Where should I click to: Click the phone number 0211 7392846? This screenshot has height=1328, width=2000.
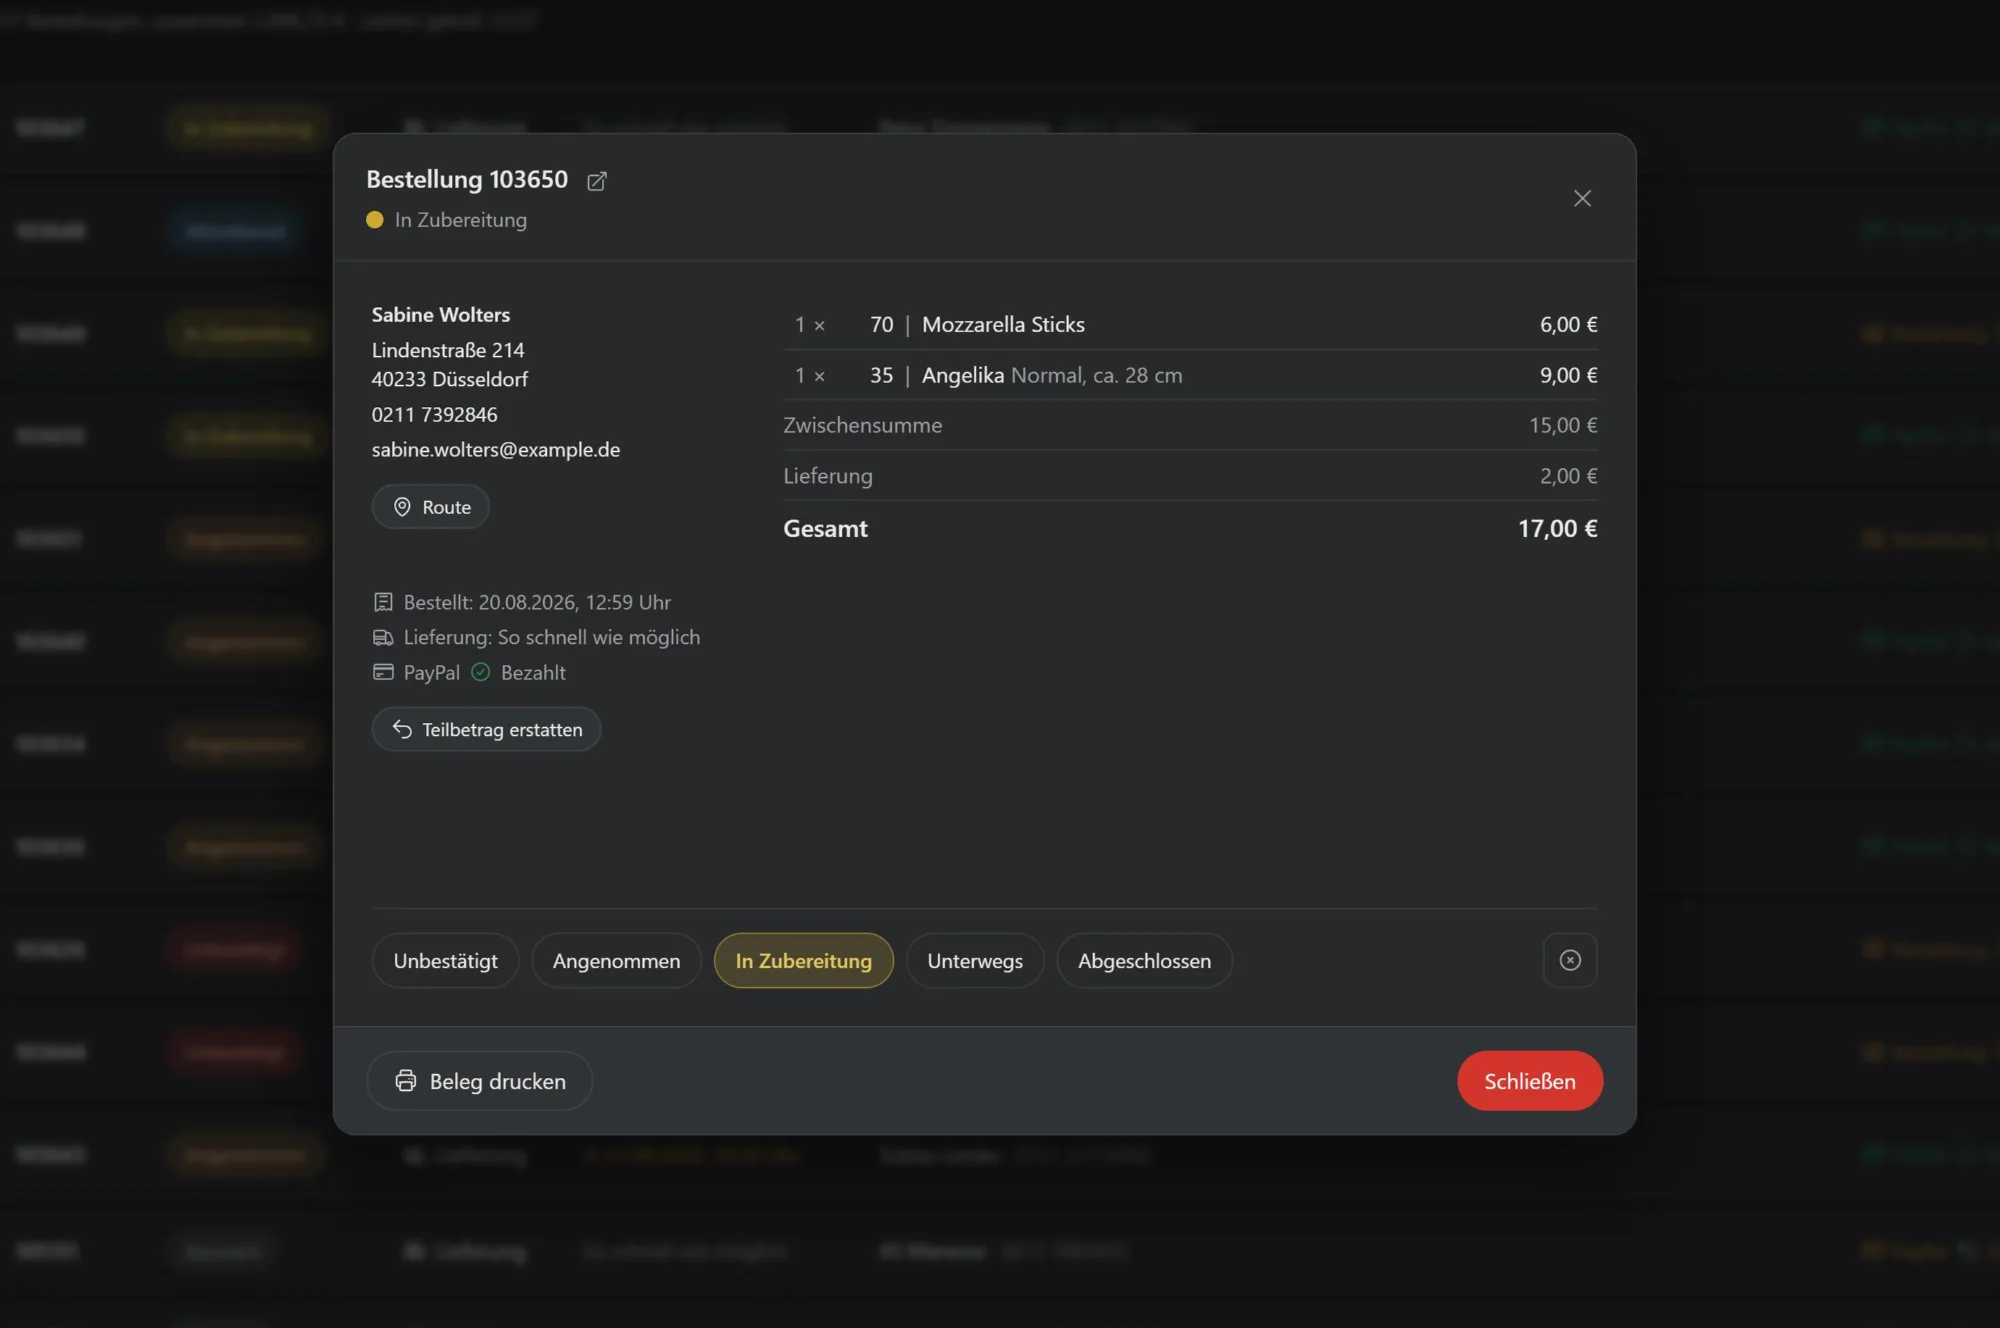click(434, 414)
